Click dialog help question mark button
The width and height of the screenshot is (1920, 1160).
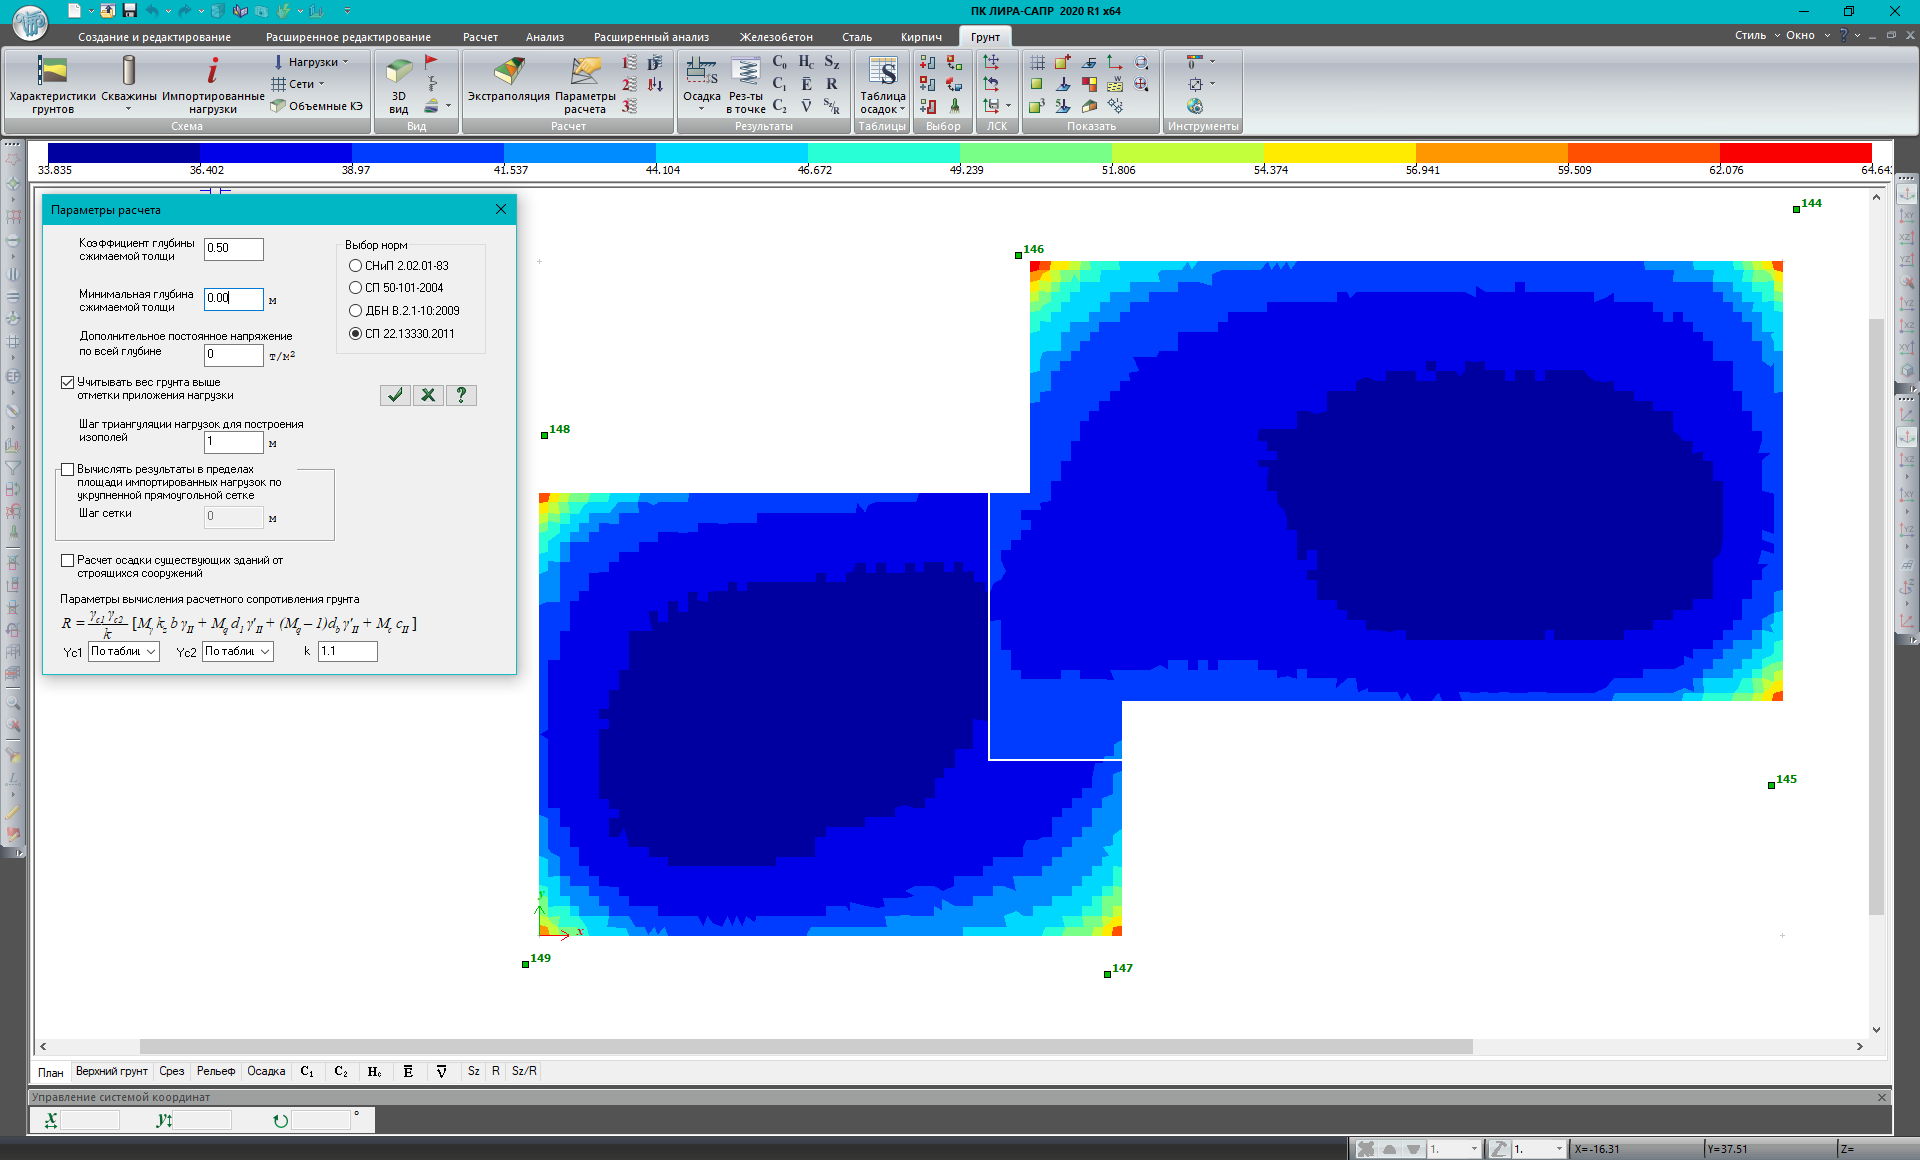click(461, 395)
